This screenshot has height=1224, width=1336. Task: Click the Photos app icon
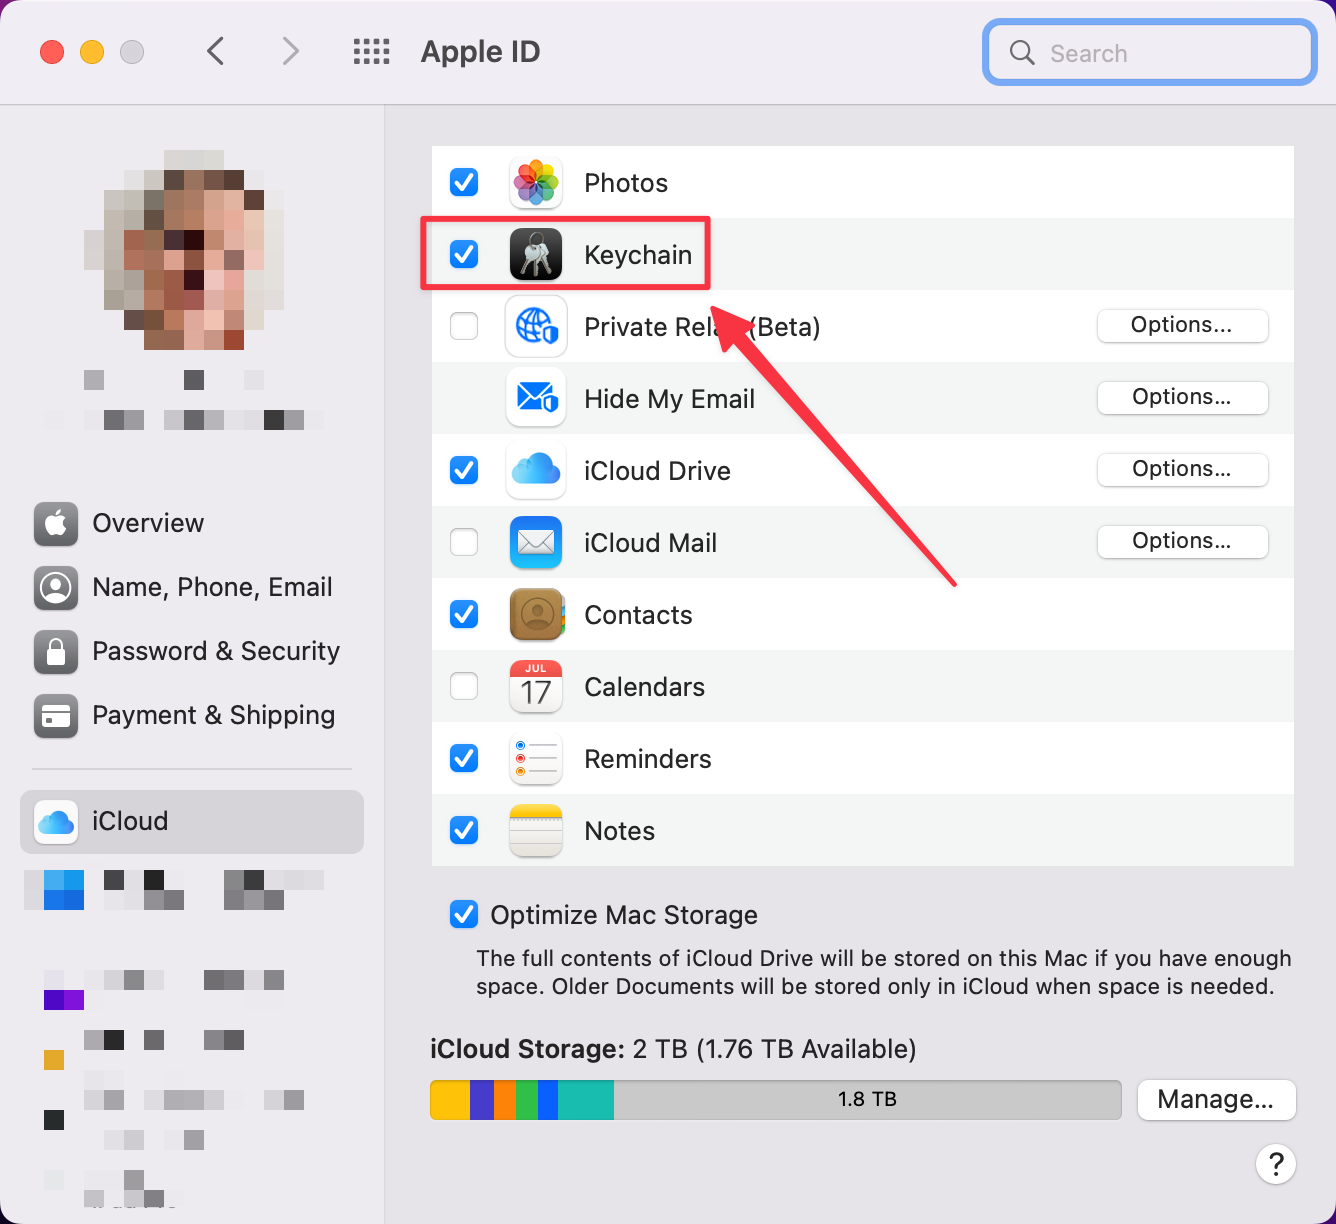[x=536, y=182]
